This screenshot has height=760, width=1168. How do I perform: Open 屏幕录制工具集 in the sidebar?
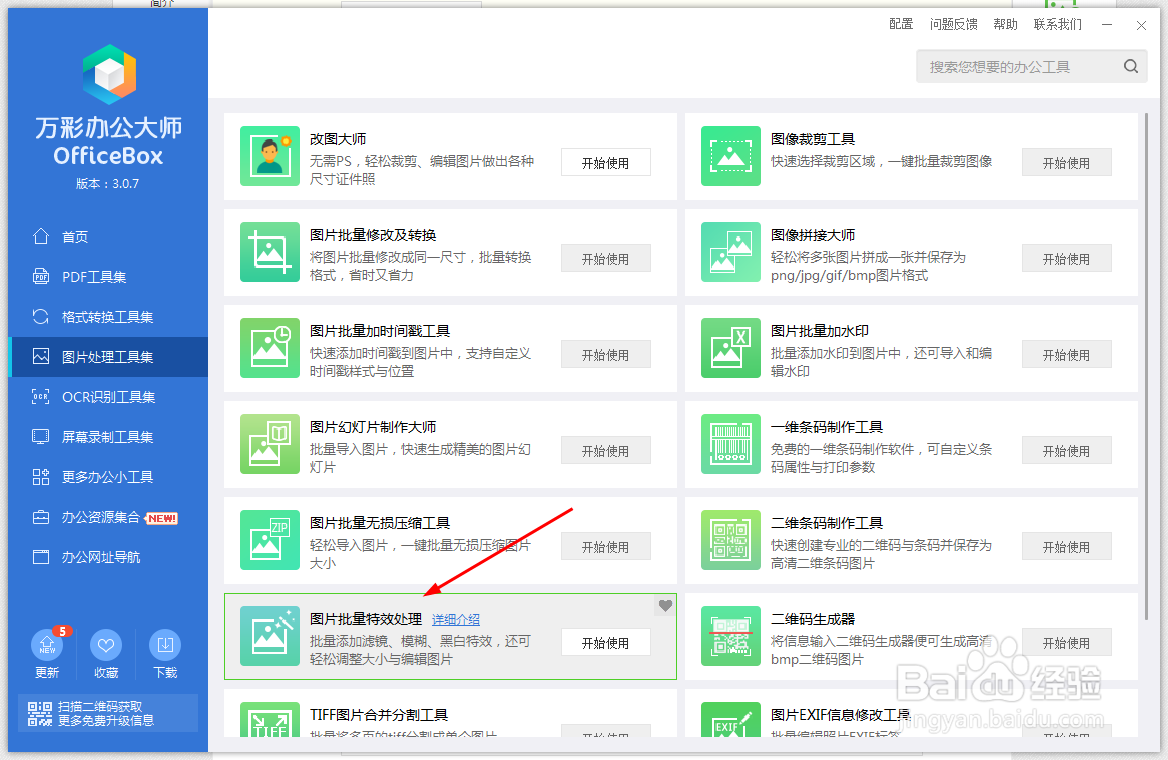click(108, 437)
